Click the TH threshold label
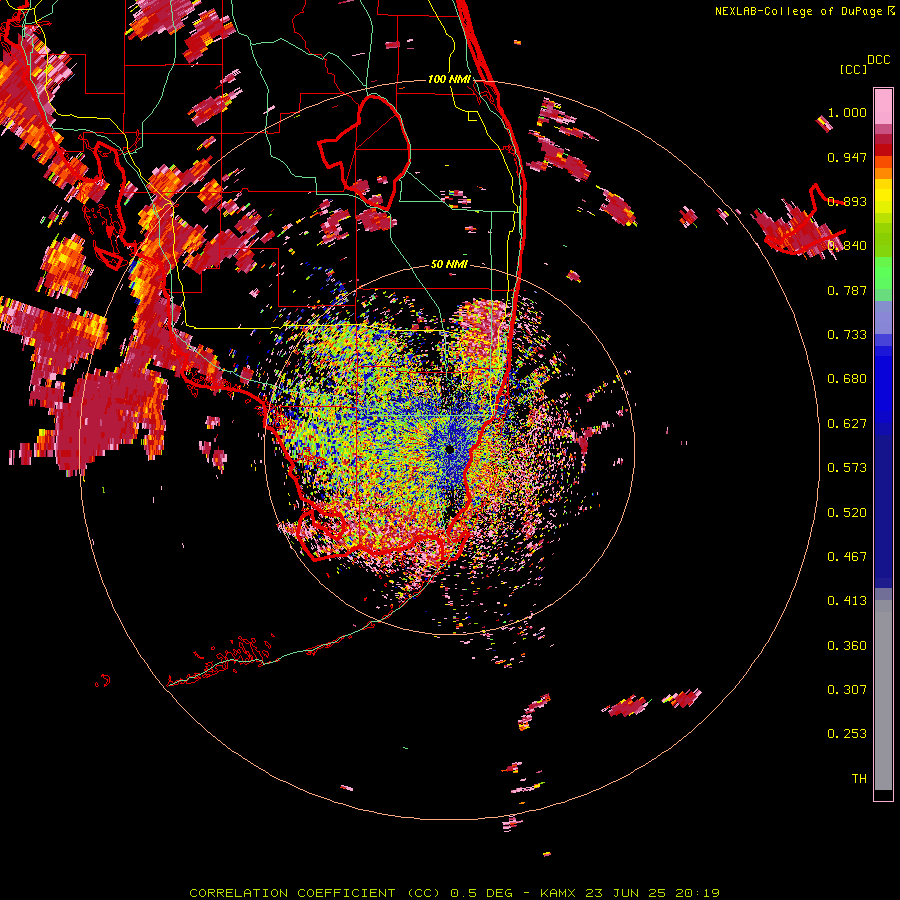Screen dimensions: 900x900 point(859,778)
